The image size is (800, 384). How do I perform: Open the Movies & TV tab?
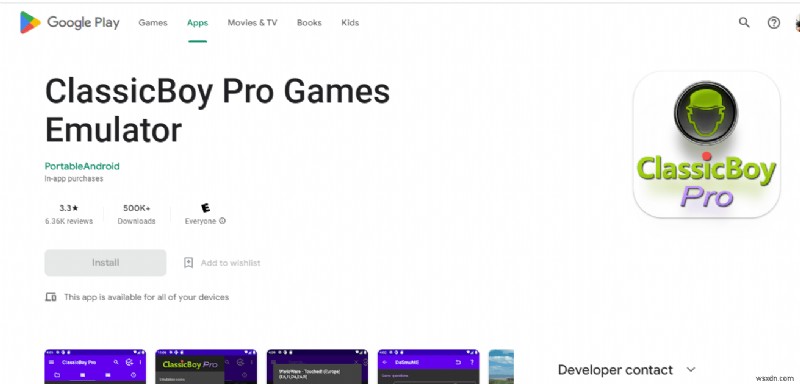(x=253, y=22)
